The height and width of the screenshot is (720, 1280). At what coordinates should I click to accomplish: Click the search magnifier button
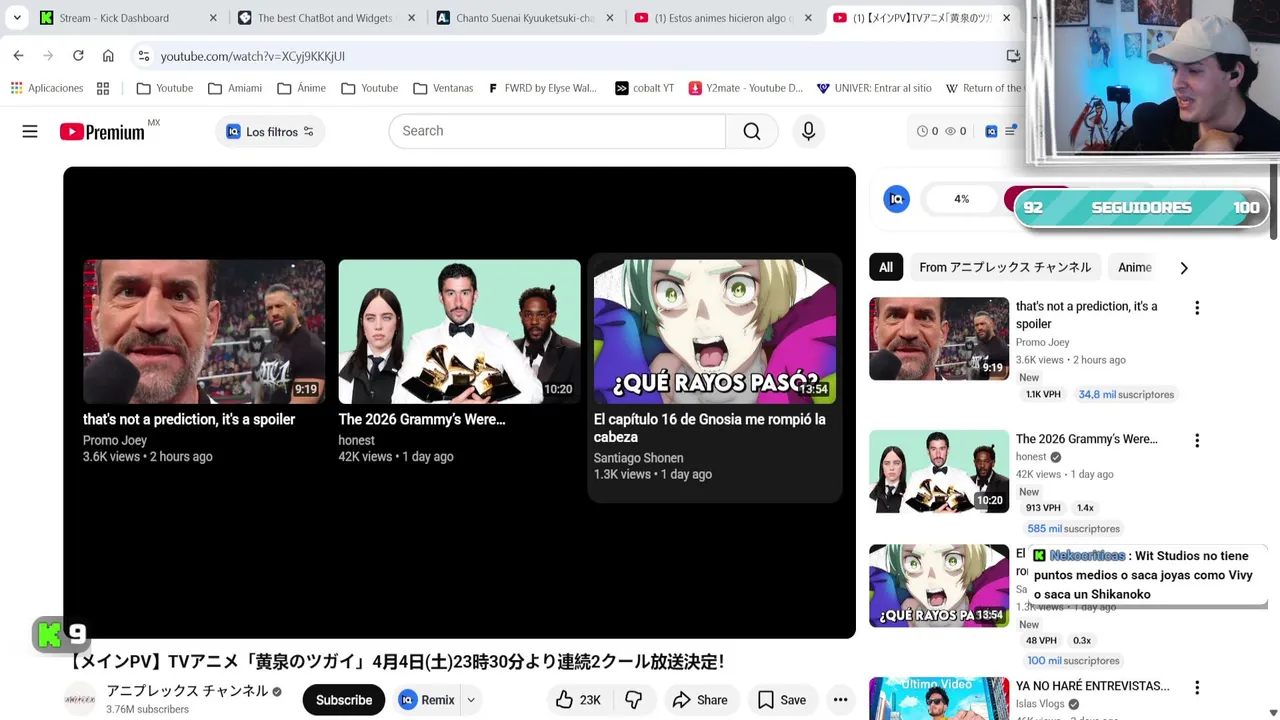(752, 131)
